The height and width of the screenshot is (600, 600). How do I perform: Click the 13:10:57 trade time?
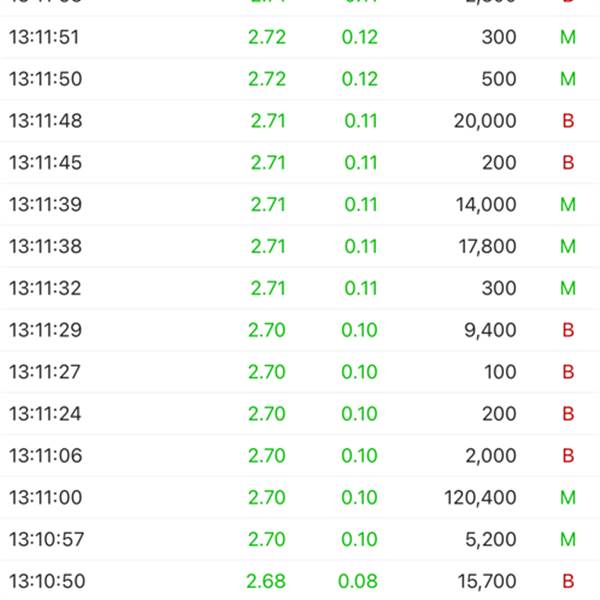click(x=45, y=540)
